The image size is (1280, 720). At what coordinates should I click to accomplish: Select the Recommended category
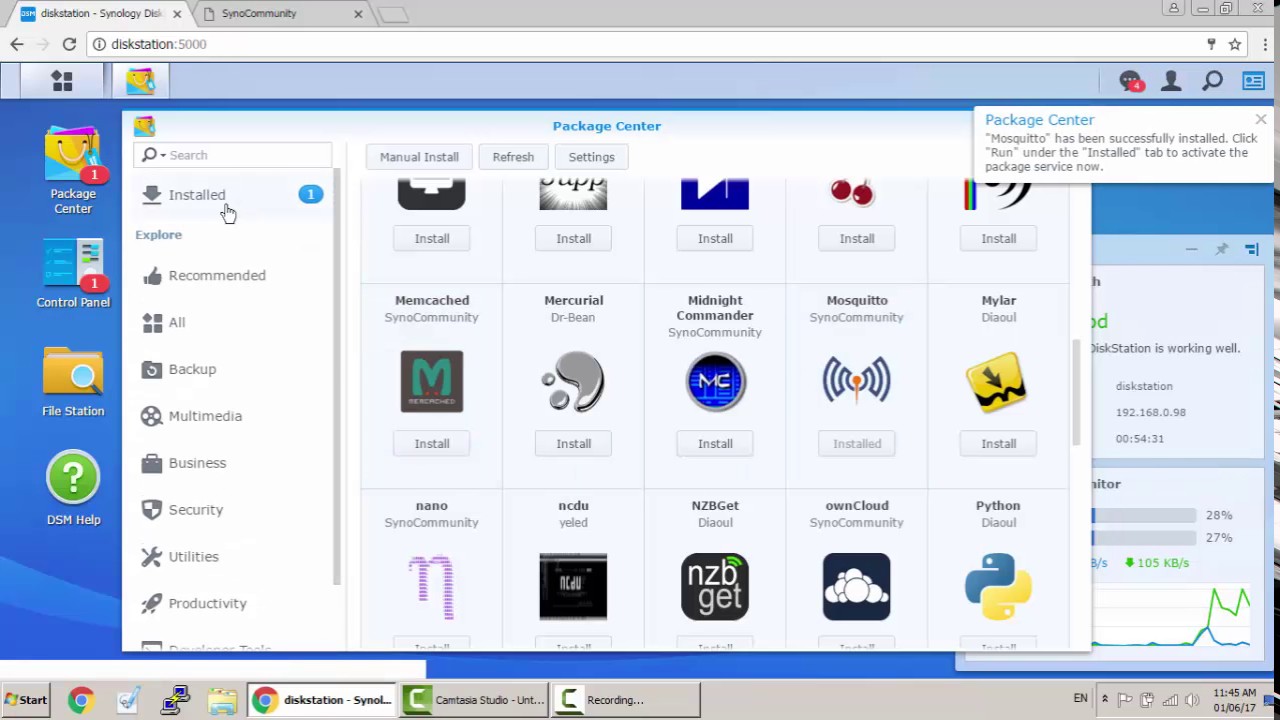(233, 275)
